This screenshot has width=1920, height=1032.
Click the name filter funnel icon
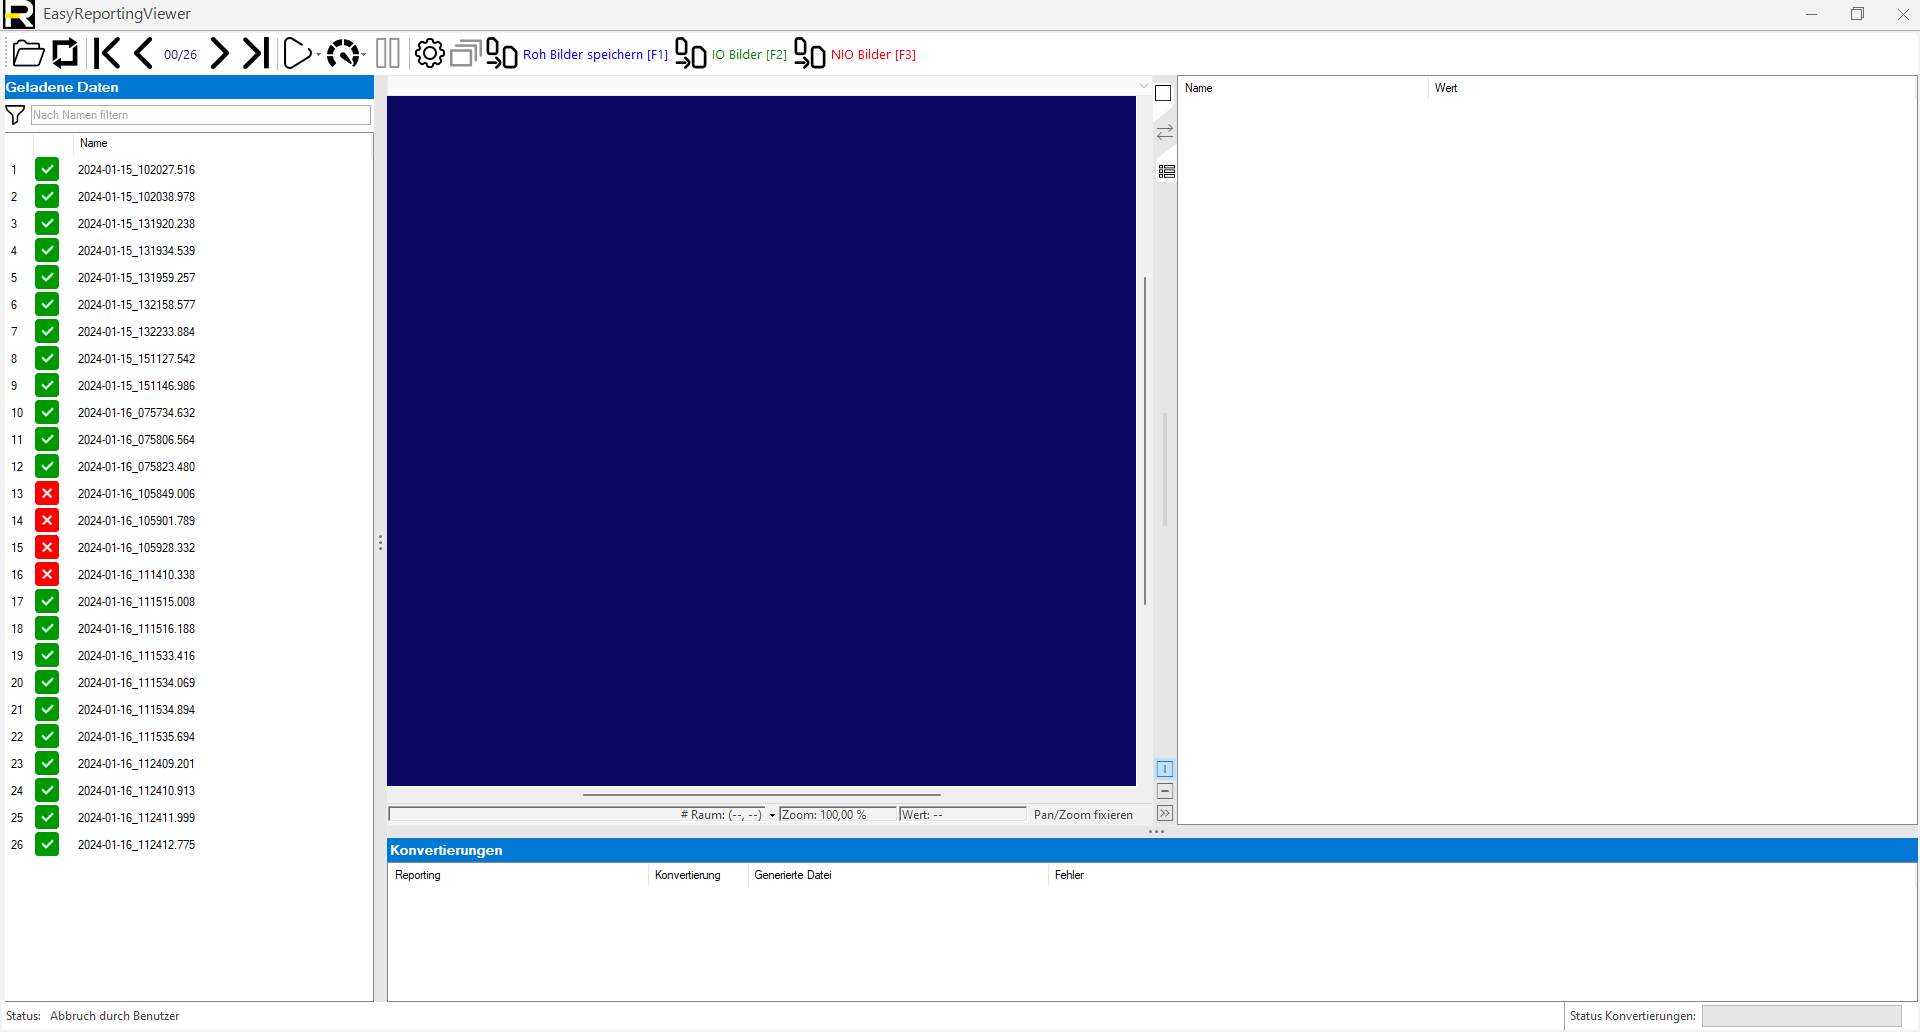pyautogui.click(x=15, y=115)
